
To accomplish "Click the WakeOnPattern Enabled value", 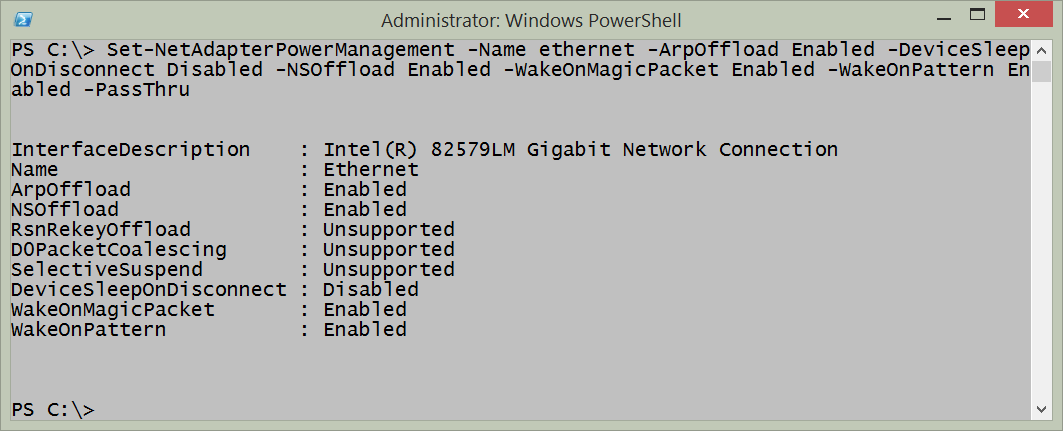I will click(365, 330).
